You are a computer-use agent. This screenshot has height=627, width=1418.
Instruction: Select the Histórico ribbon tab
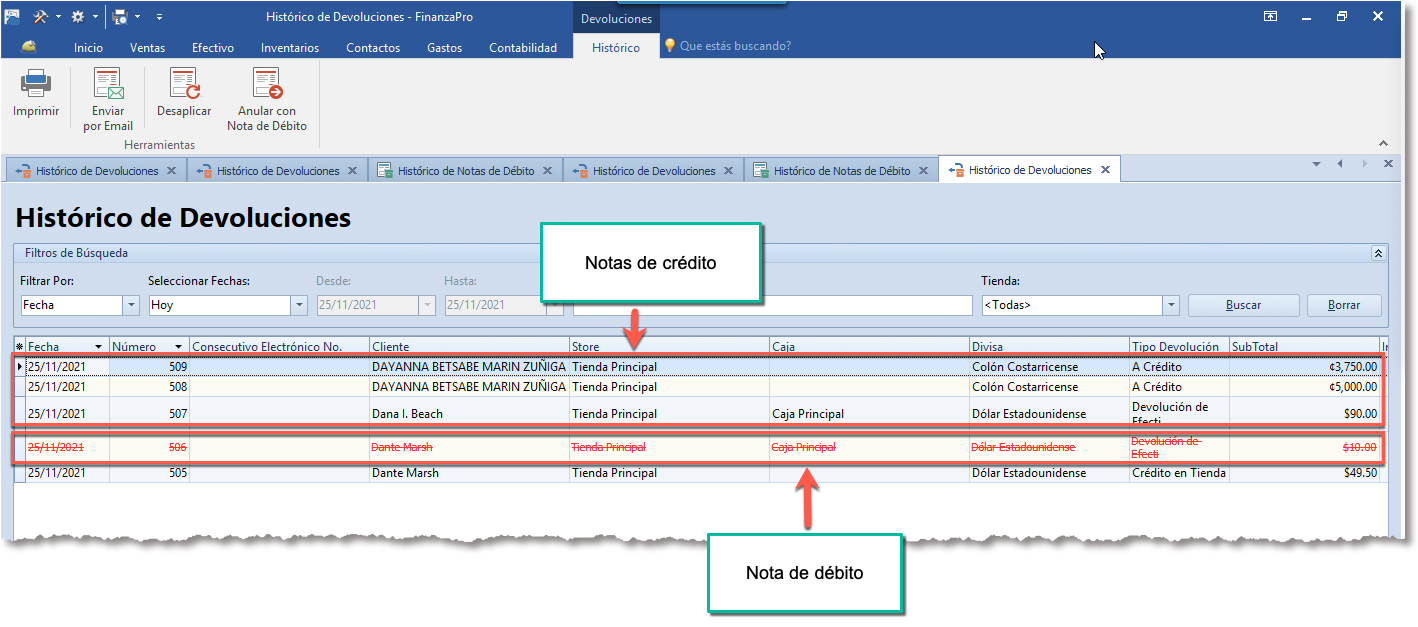(x=616, y=47)
